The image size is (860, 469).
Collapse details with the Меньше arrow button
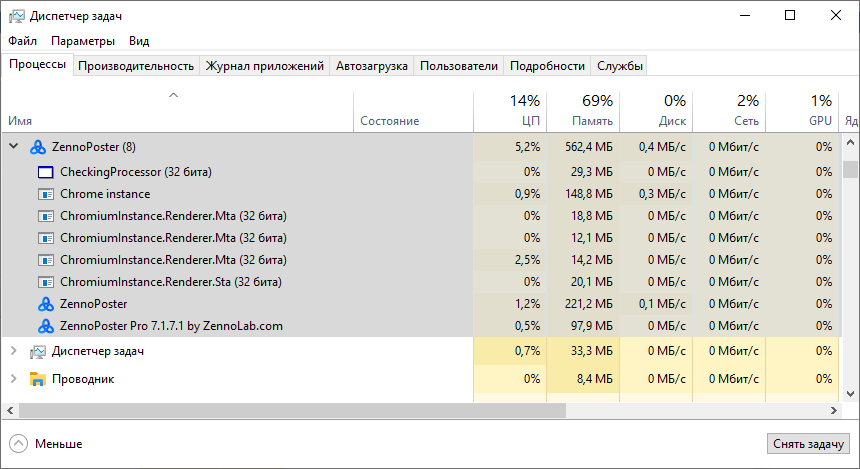point(18,443)
